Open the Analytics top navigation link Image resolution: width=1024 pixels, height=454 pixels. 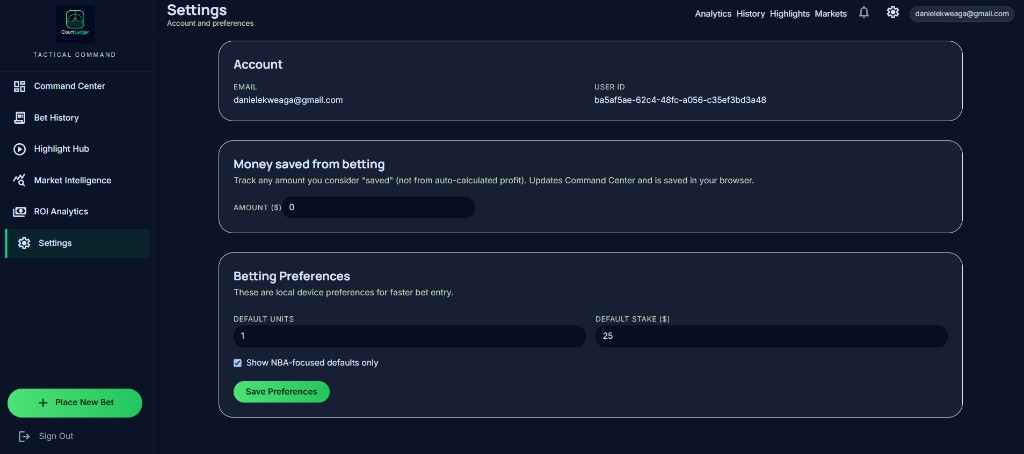point(713,13)
